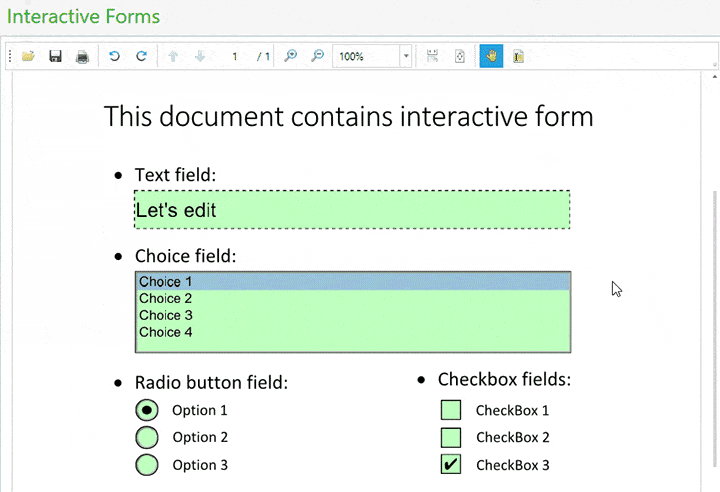Fit the full page icon
720x492 pixels.
point(460,57)
